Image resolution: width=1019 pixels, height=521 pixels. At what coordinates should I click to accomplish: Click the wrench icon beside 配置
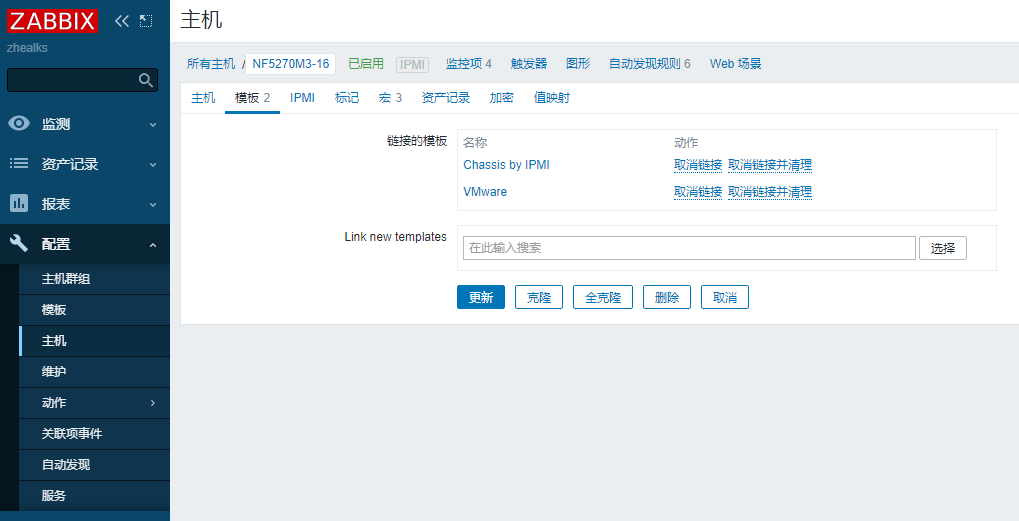pyautogui.click(x=19, y=244)
